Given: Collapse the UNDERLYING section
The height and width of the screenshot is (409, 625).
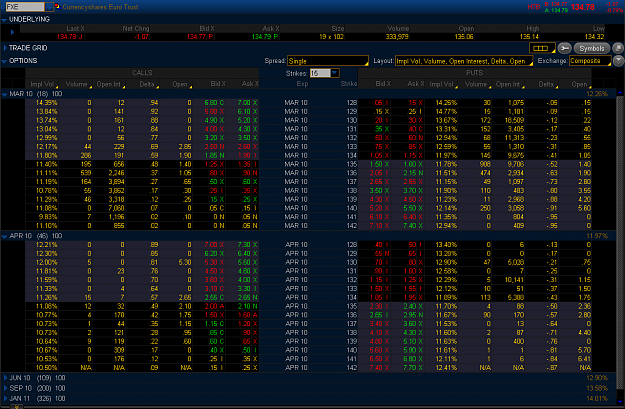Looking at the screenshot, I should click(4, 19).
